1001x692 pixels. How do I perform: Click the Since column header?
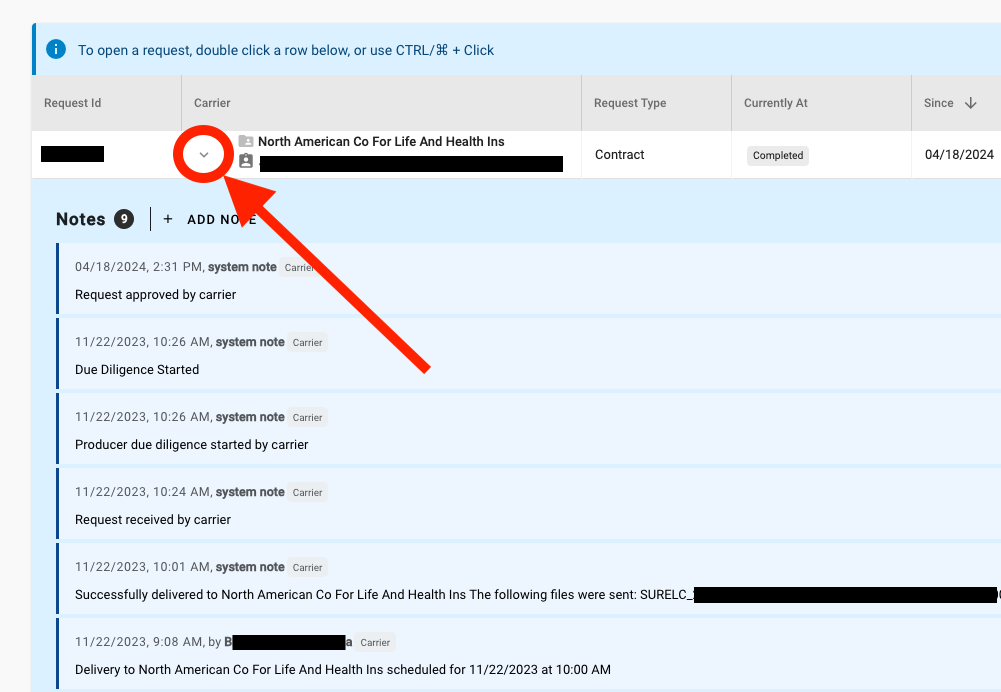(x=938, y=103)
